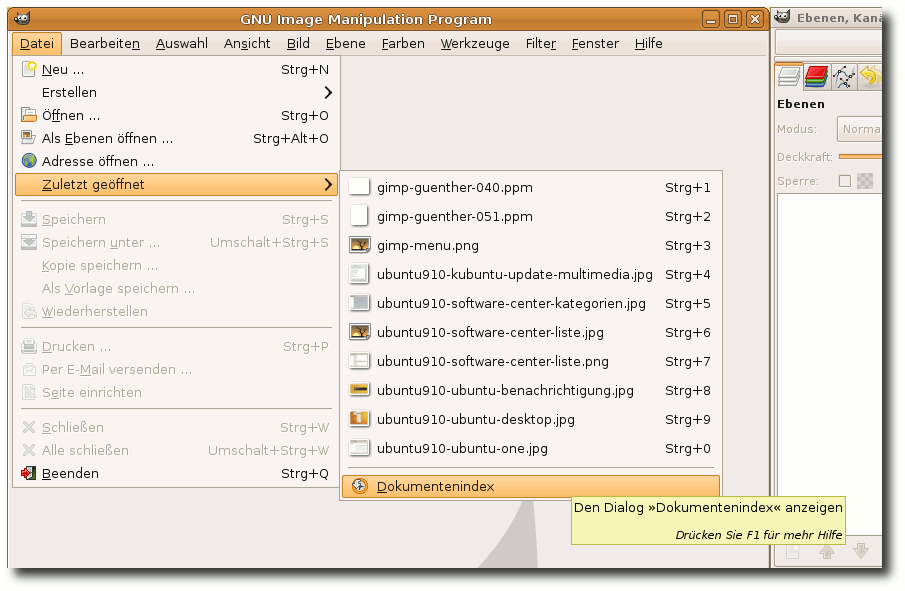Open the Paths tab icon in dock
Screen dimensions: 905x591
click(x=844, y=76)
